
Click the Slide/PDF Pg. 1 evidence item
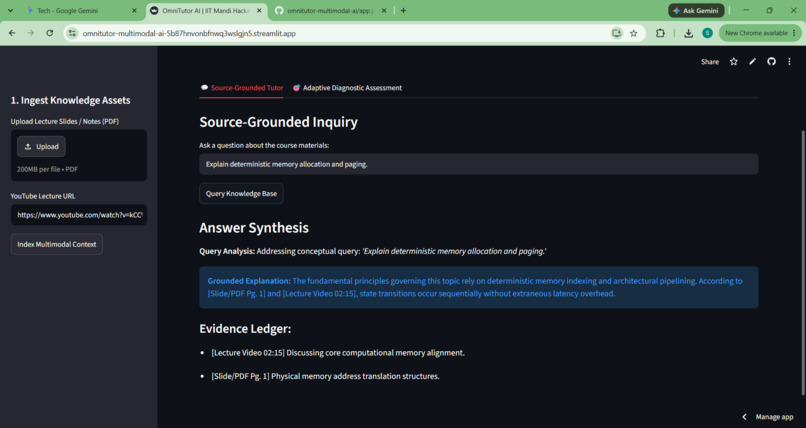(325, 376)
